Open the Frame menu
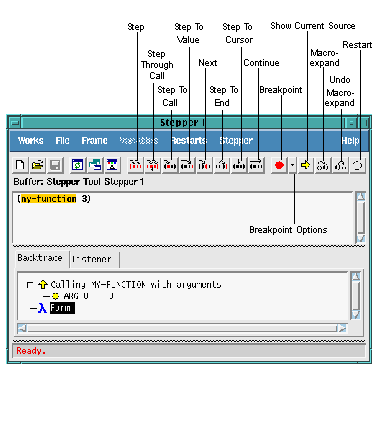The width and height of the screenshot is (383, 427). tap(94, 141)
